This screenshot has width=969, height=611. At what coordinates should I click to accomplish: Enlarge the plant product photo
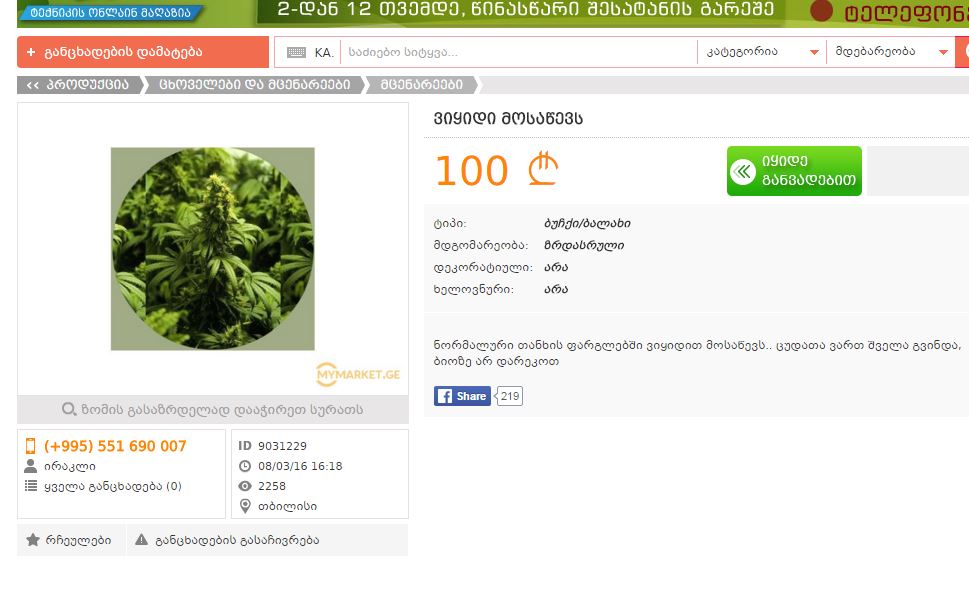[213, 248]
